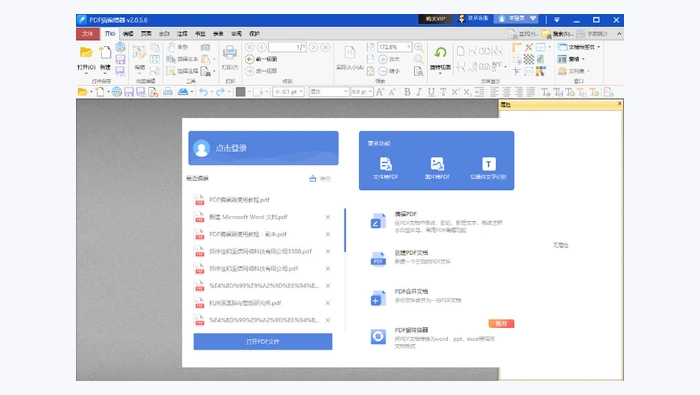700x395 pixels.
Task: Go to last page navigation arrow
Action: tap(325, 47)
